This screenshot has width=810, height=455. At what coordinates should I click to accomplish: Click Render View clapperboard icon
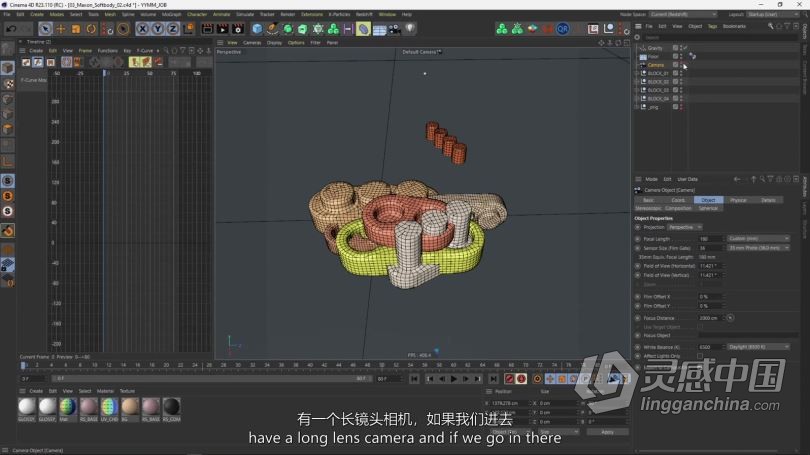tap(207, 29)
